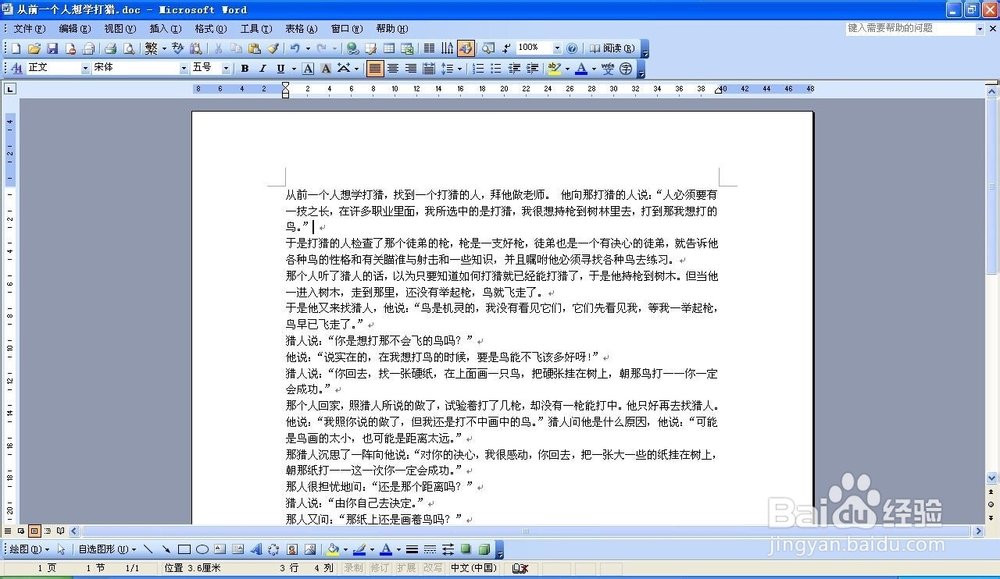The image size is (1000, 579).
Task: Set alignment to justified
Action: pos(375,68)
